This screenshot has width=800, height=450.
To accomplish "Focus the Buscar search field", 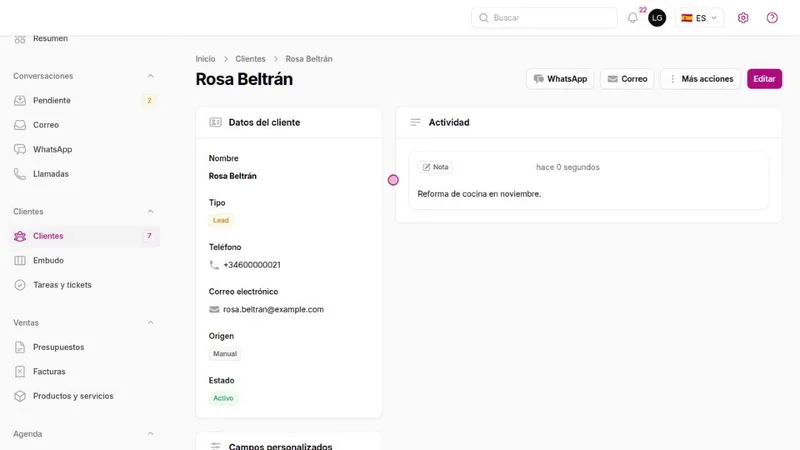I will [544, 18].
